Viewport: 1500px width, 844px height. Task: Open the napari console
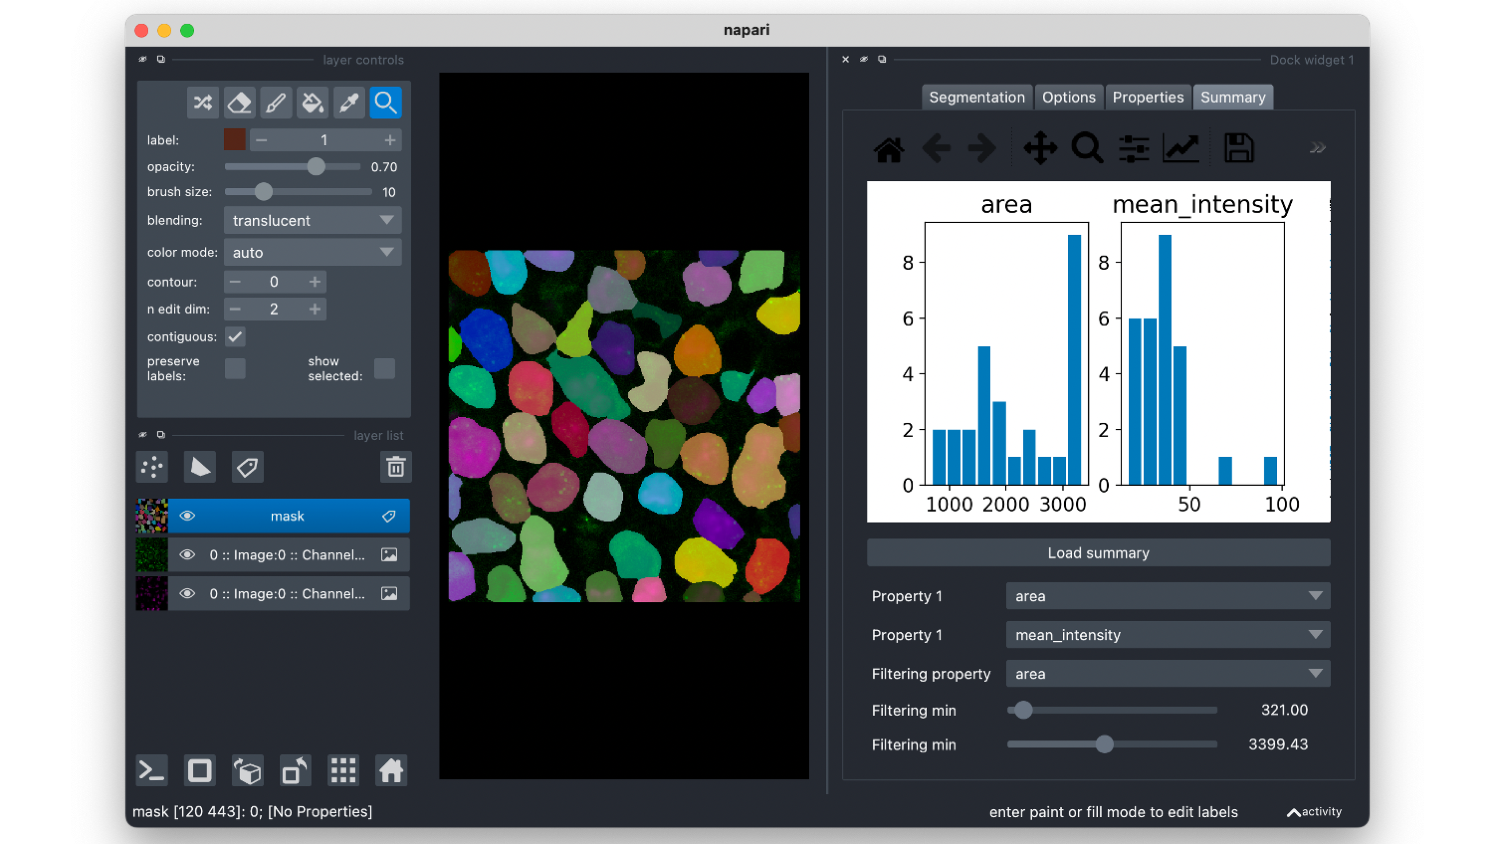(x=151, y=770)
